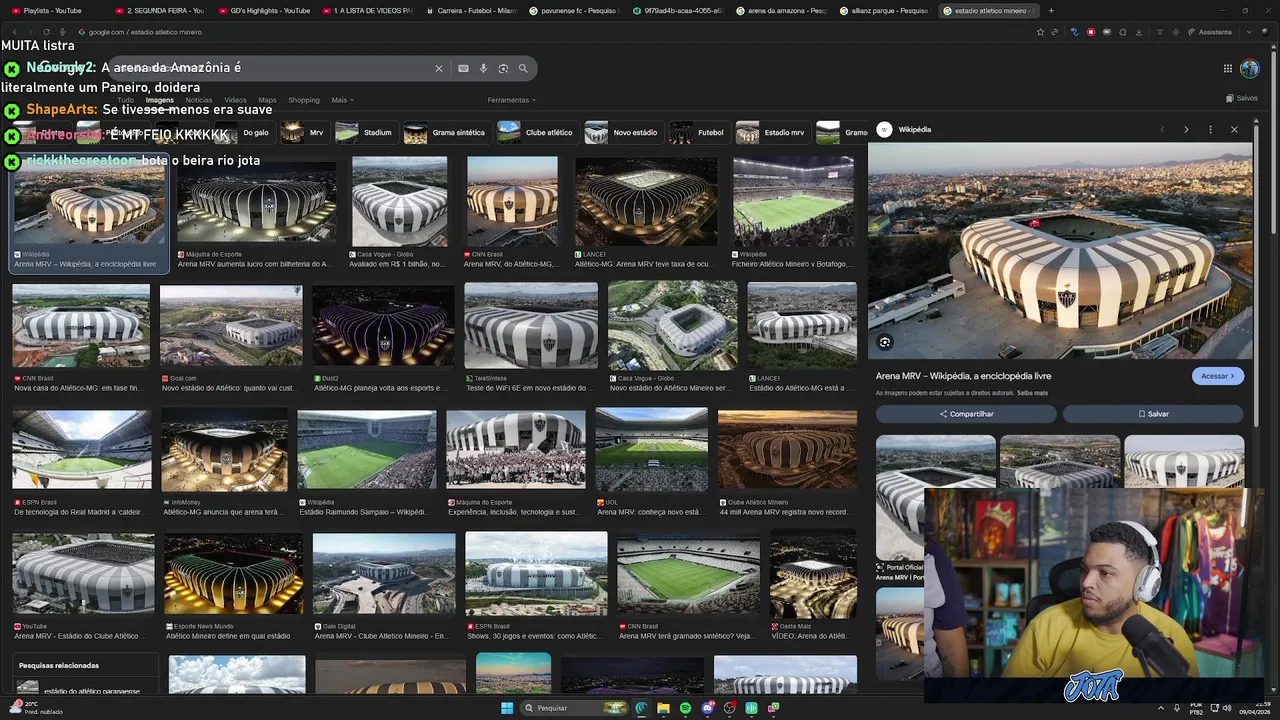This screenshot has height=720, width=1280.
Task: Open TeleSíntese Teste de WiFi 6E thumbnail
Action: coord(531,326)
